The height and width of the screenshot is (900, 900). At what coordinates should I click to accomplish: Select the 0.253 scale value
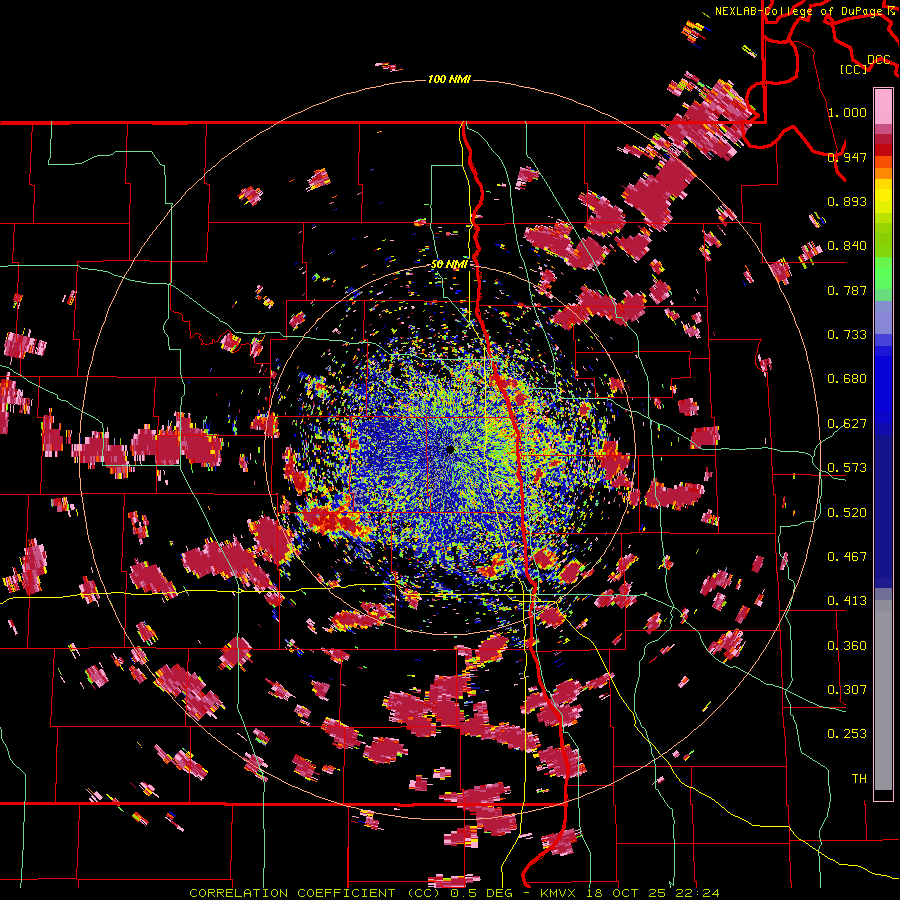click(847, 734)
